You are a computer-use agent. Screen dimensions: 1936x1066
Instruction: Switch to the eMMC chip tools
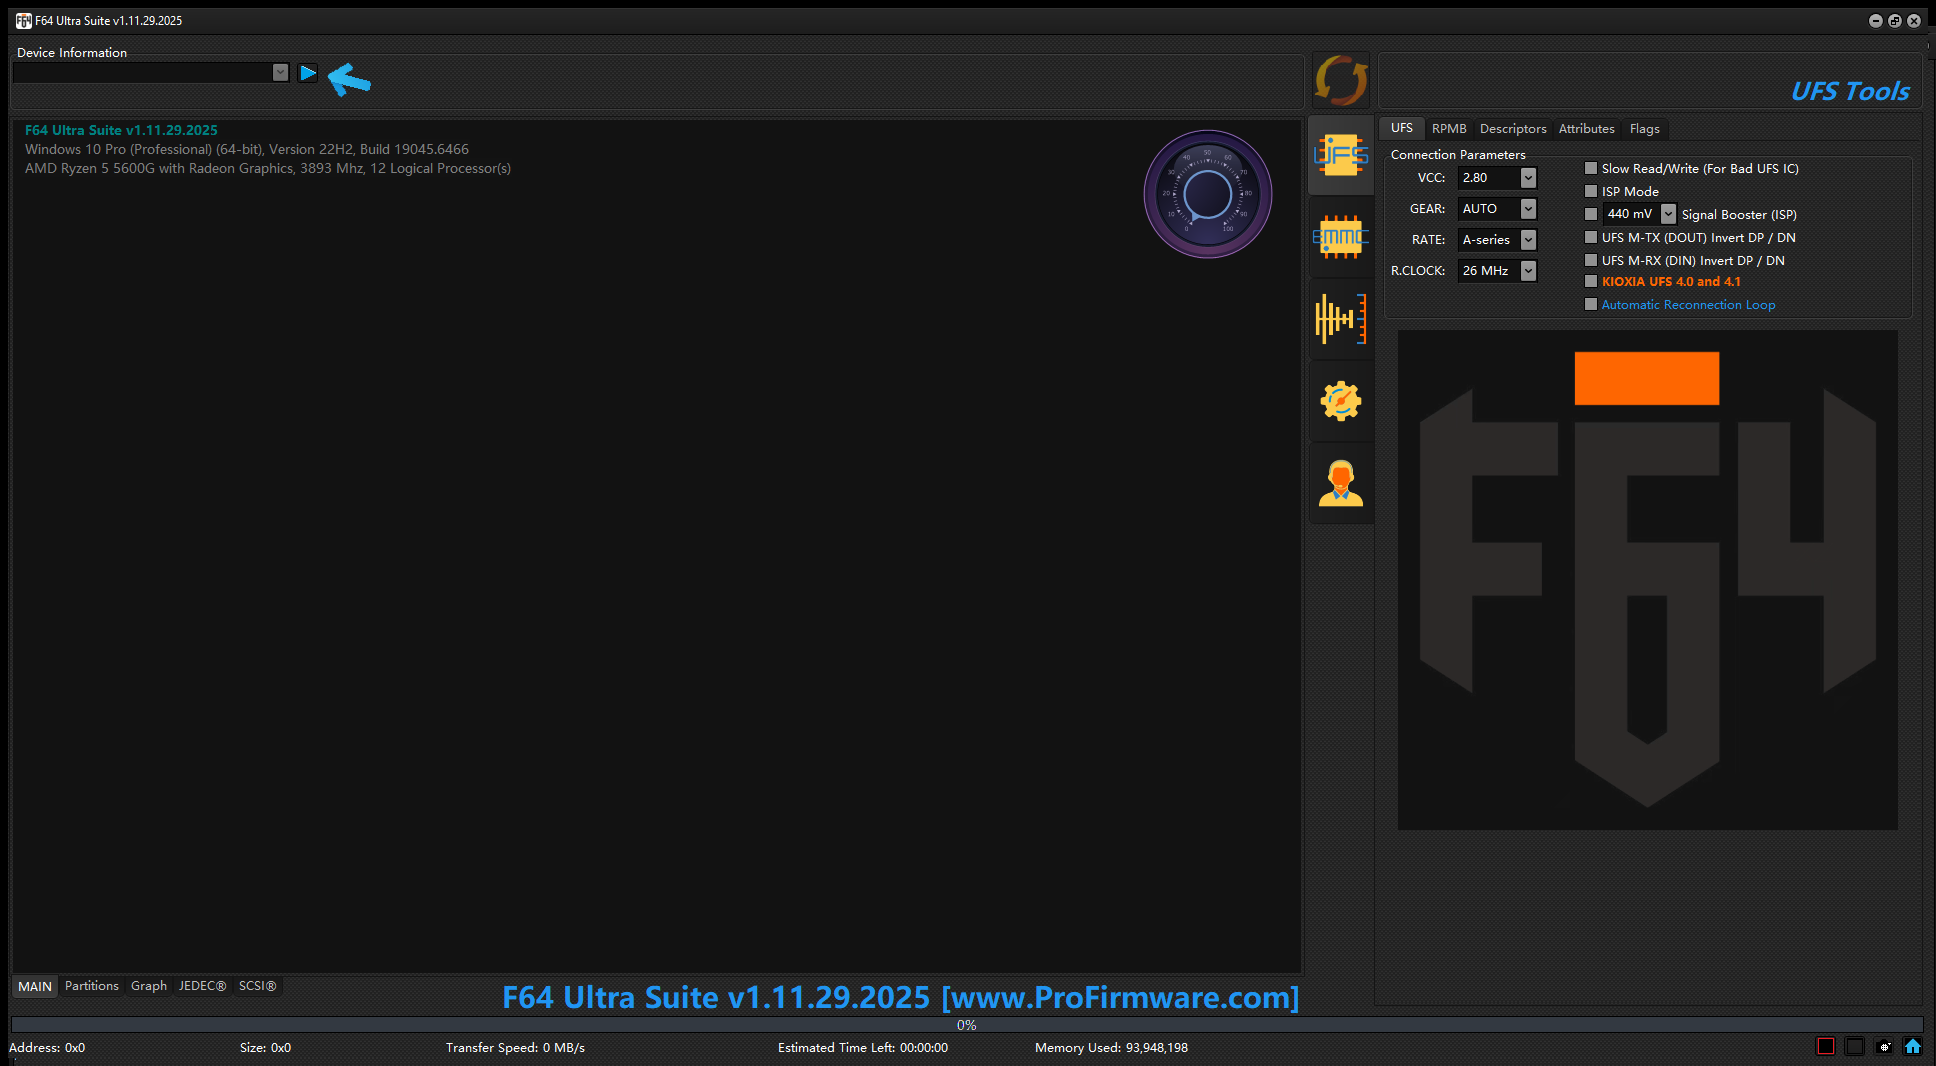[x=1341, y=237]
